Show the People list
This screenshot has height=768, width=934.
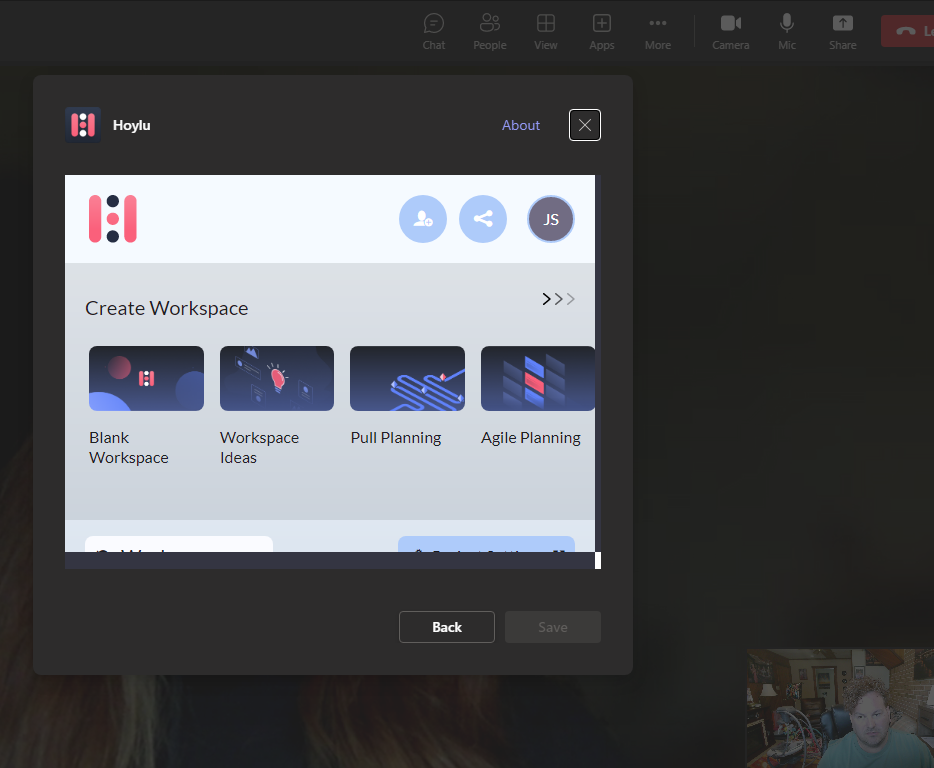(490, 32)
